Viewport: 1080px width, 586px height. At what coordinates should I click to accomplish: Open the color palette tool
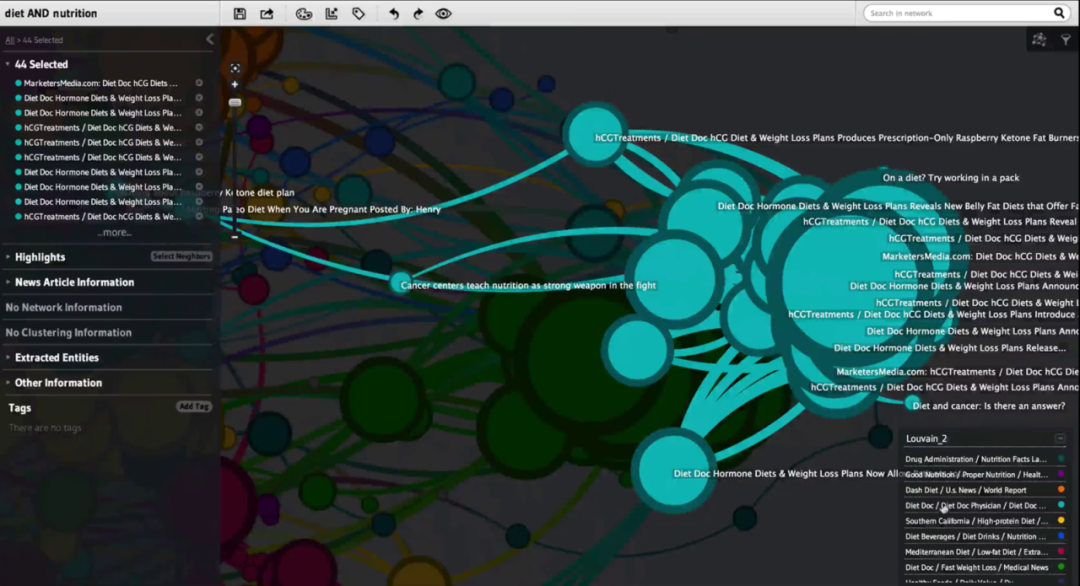pos(304,14)
